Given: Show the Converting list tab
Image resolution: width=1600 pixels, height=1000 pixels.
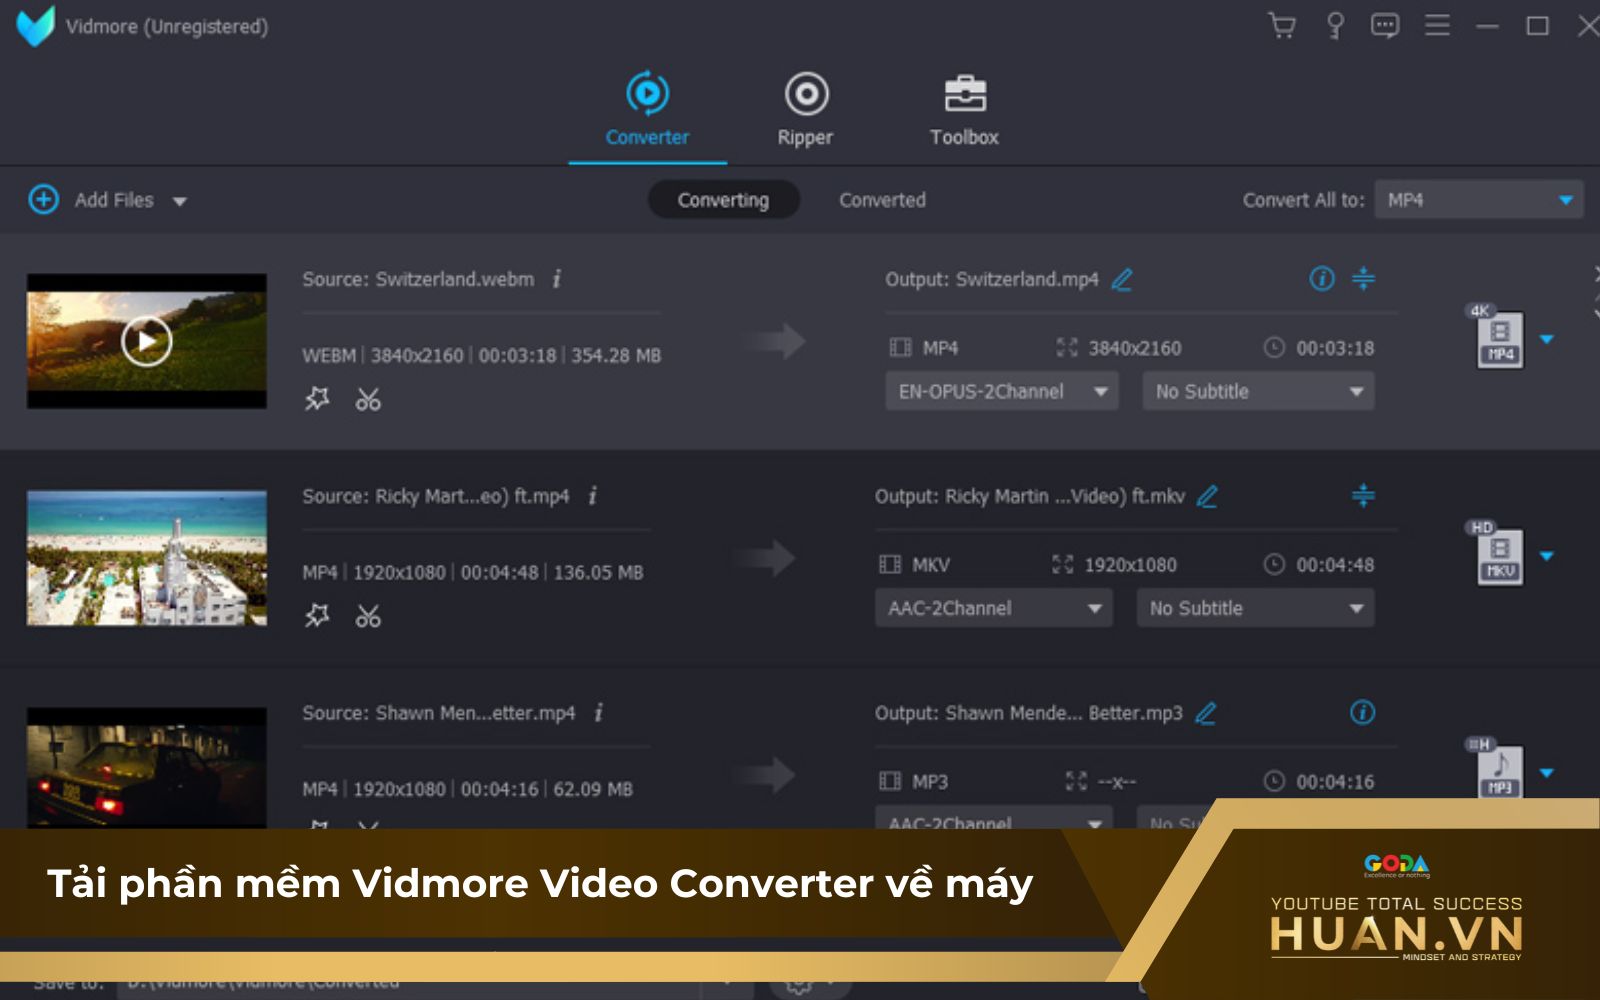Looking at the screenshot, I should click(723, 200).
